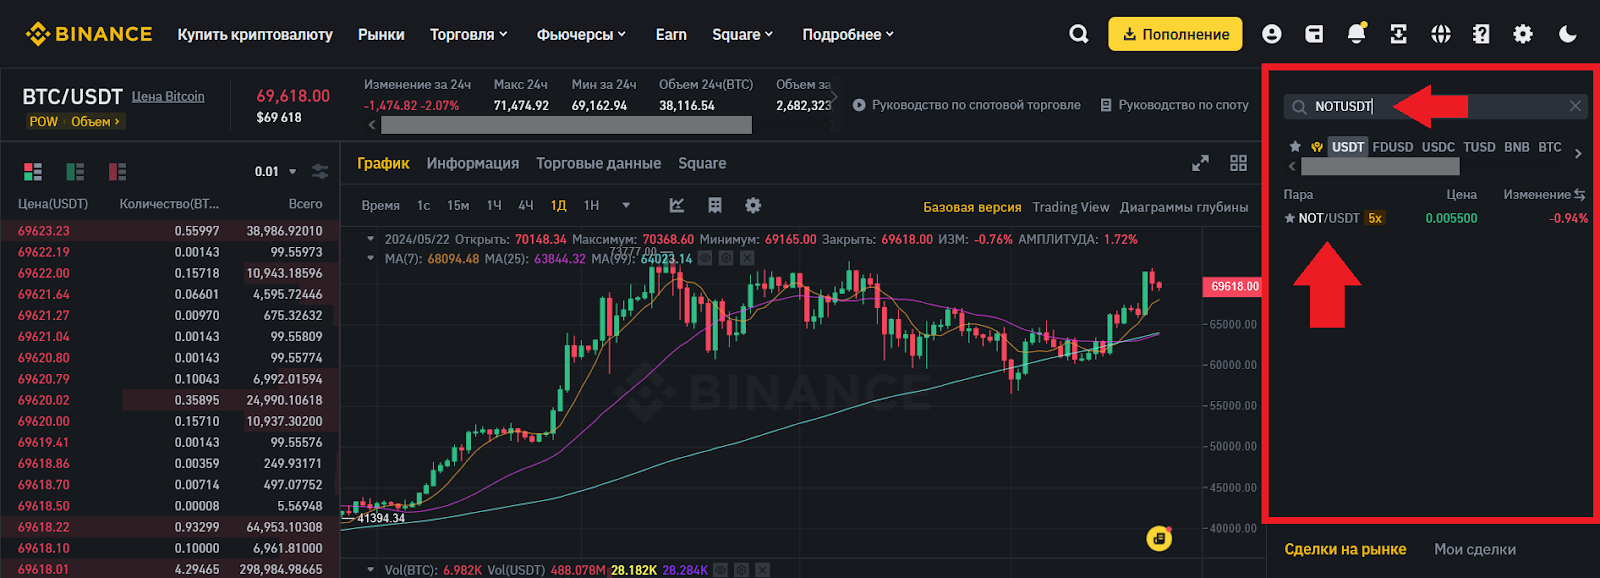The height and width of the screenshot is (578, 1600).
Task: Select the 15м time interval
Action: click(458, 205)
